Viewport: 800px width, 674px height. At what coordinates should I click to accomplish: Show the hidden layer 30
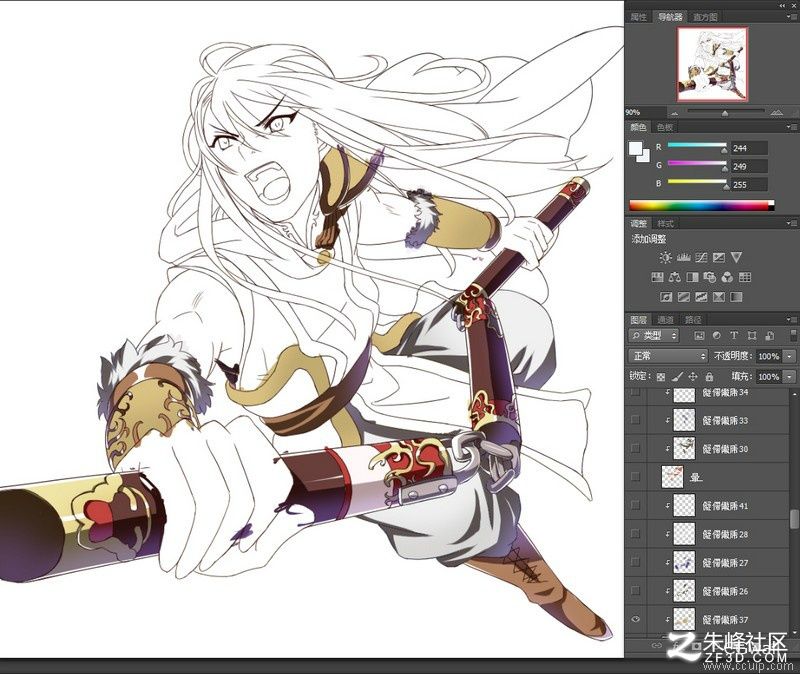pyautogui.click(x=635, y=448)
